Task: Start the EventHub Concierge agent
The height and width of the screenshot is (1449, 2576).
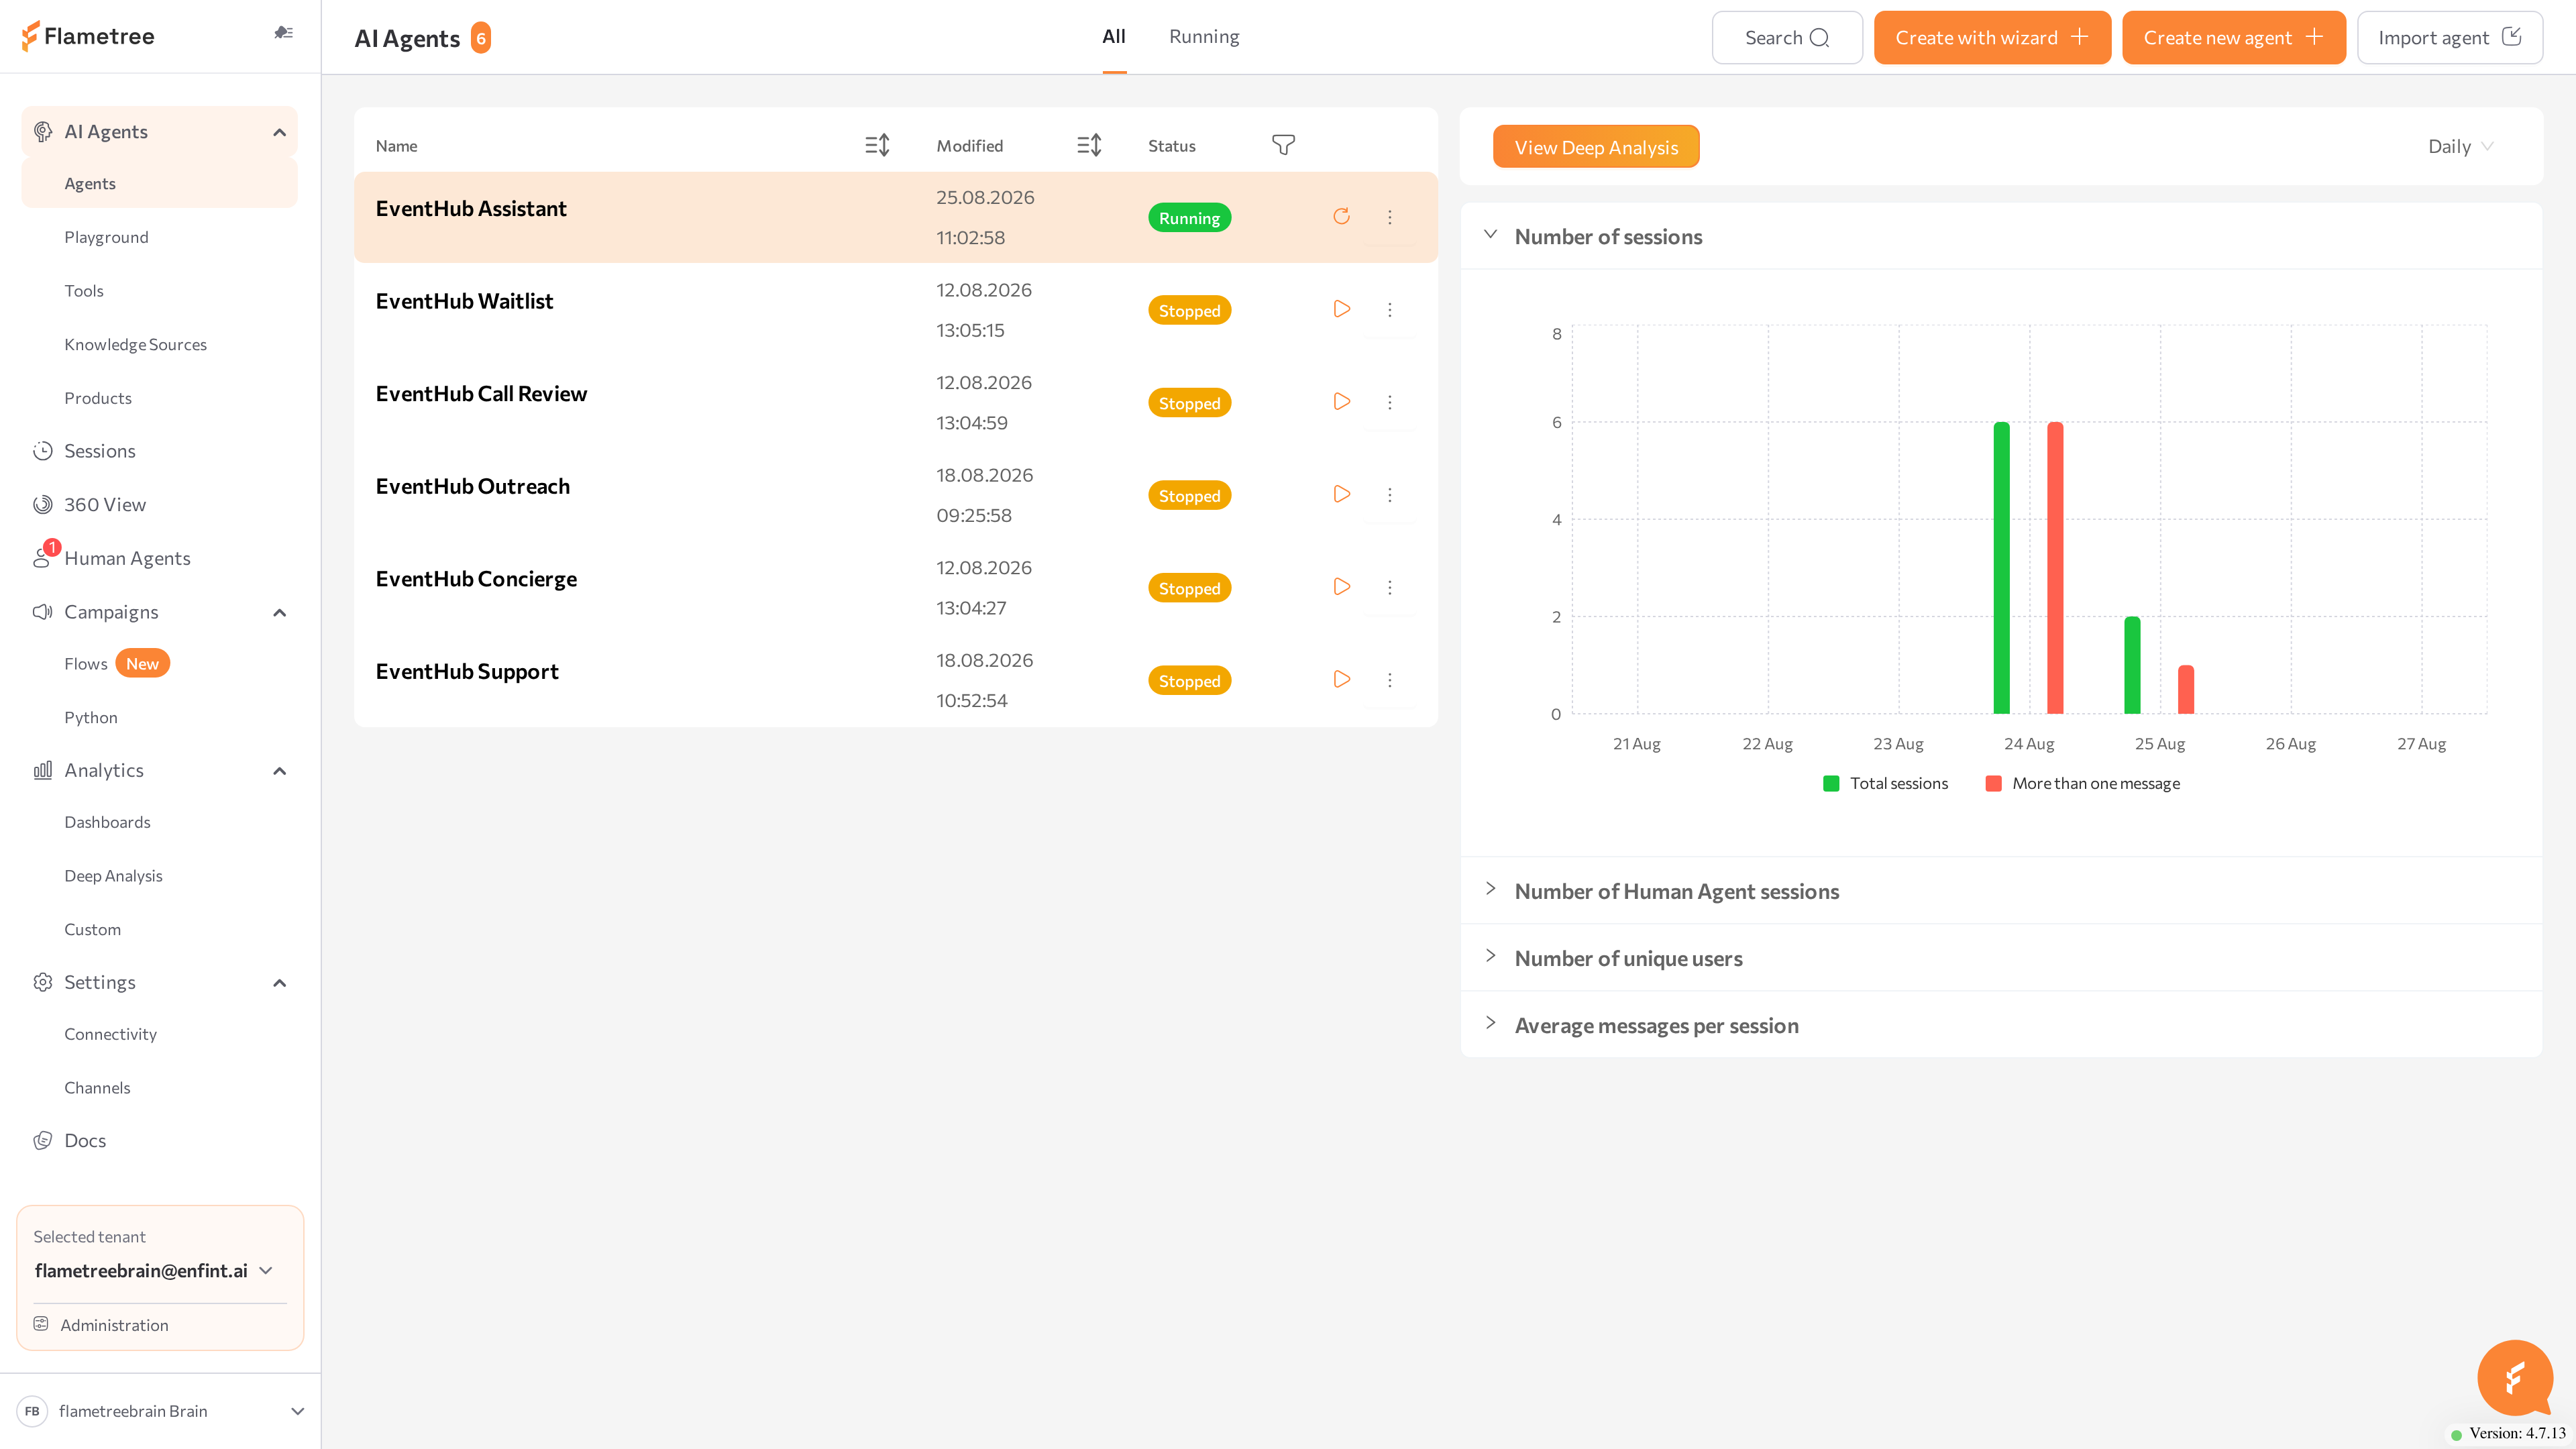Action: tap(1341, 587)
